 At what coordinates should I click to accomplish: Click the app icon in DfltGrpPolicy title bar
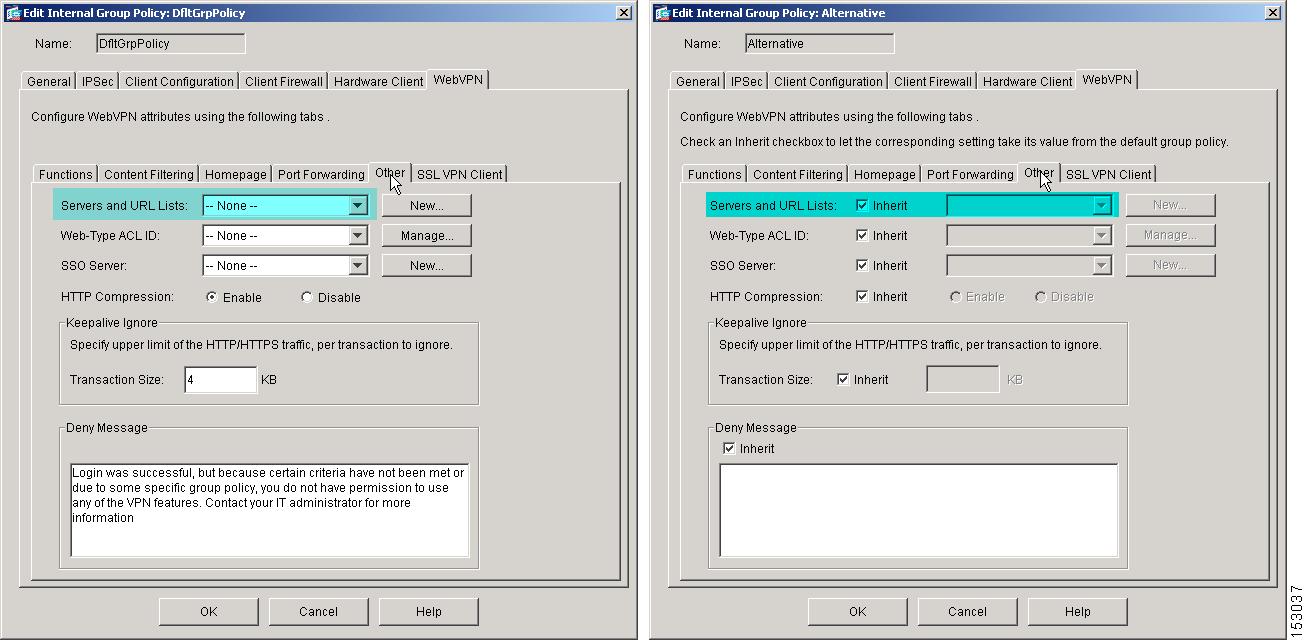point(12,13)
